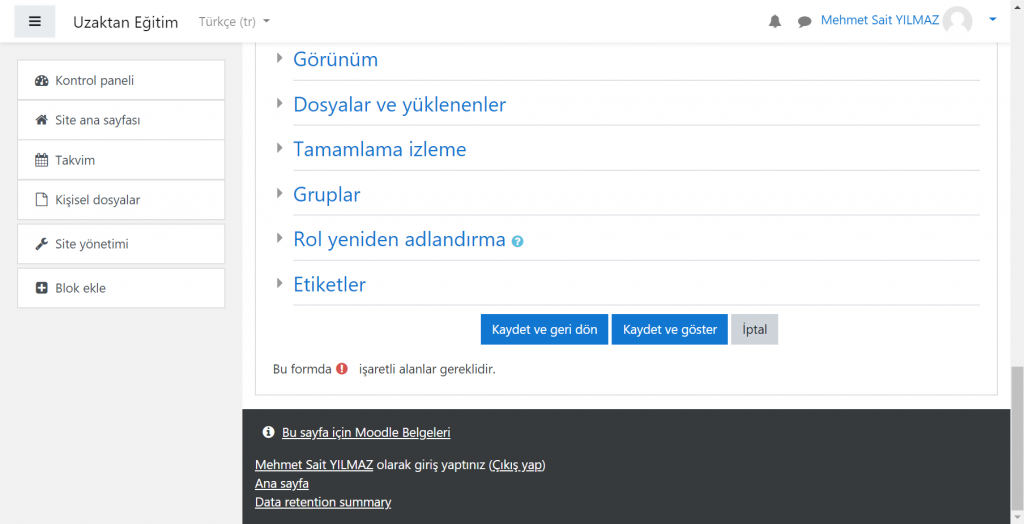Toggle the hamburger side menu button
The width and height of the screenshot is (1024, 524).
pos(35,22)
